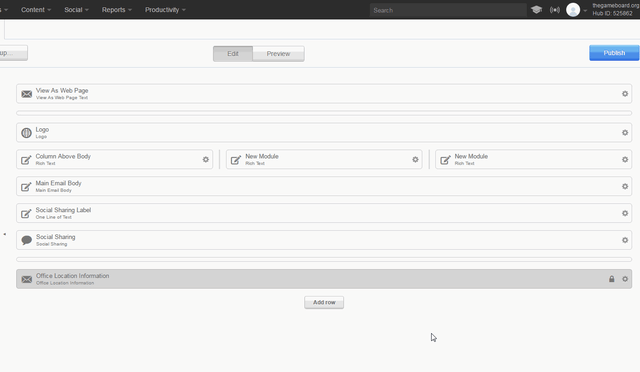Open gear settings for Social Sharing Label module
Screen dimensions: 640x372
point(625,213)
